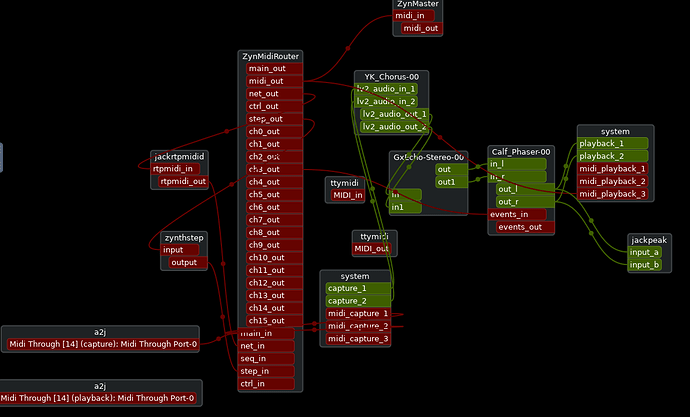Click GxEcho in1 port

pos(406,207)
